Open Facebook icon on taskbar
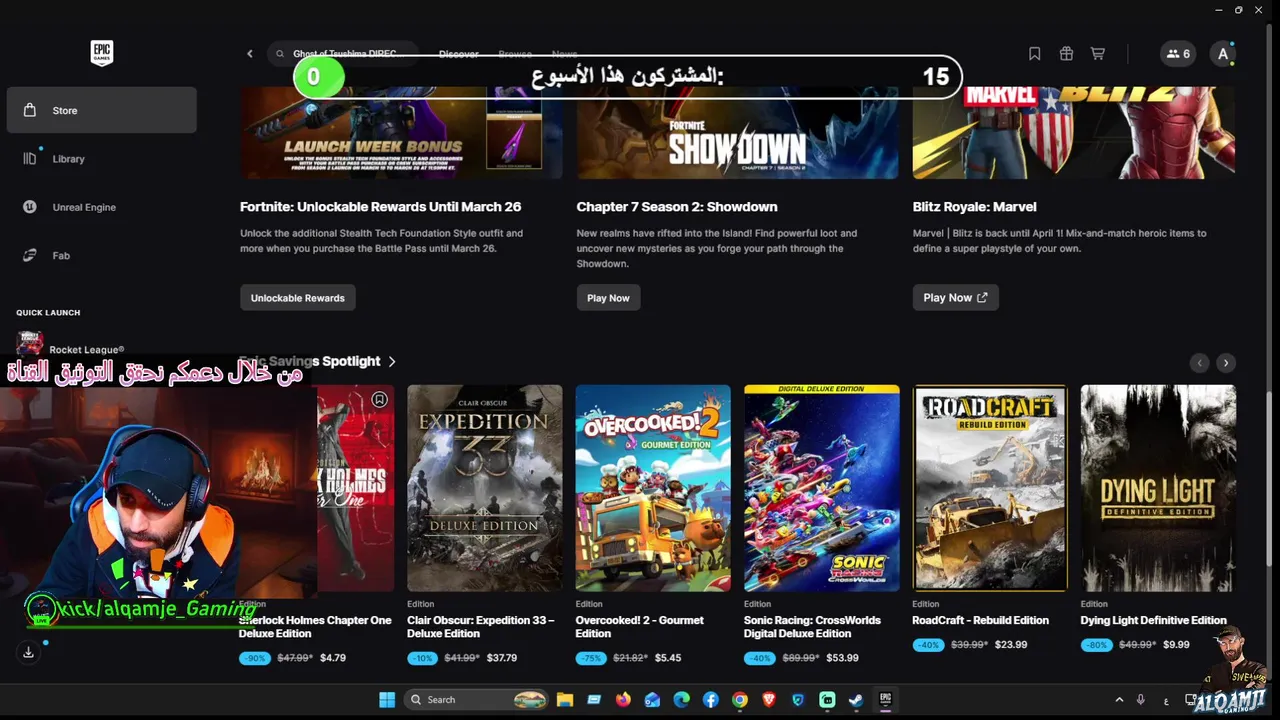 pos(711,700)
